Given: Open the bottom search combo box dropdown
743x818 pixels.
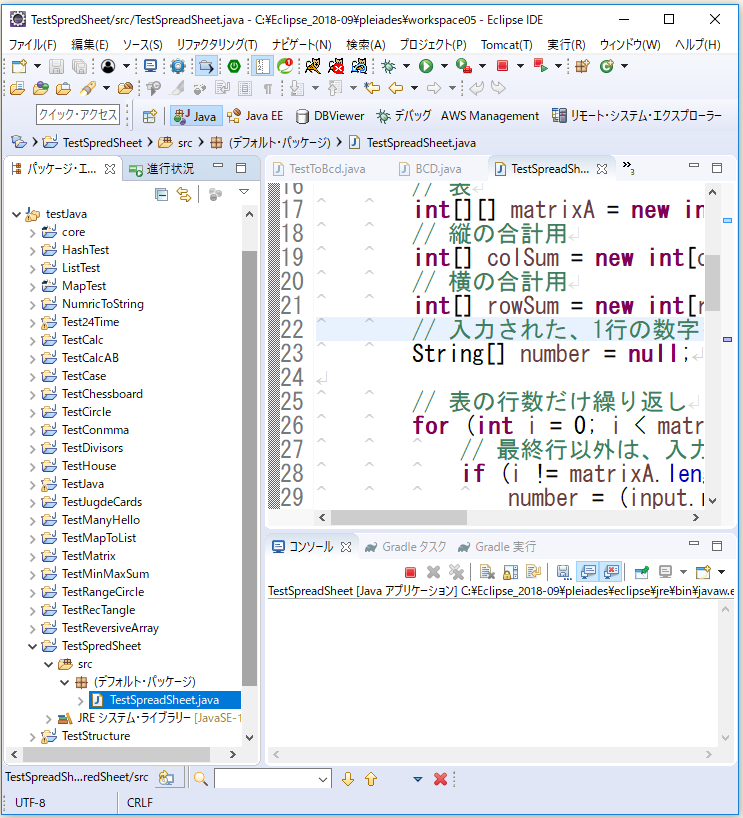Looking at the screenshot, I should click(x=323, y=779).
